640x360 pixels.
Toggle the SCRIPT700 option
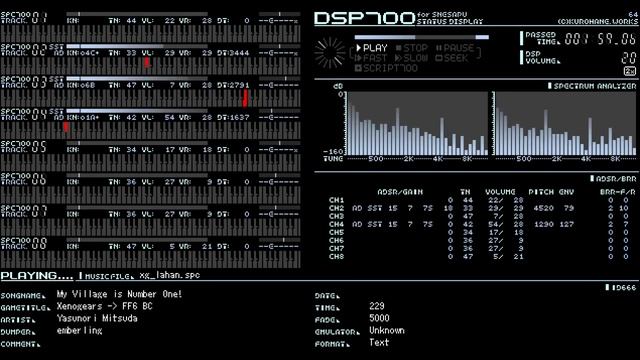tap(386, 68)
